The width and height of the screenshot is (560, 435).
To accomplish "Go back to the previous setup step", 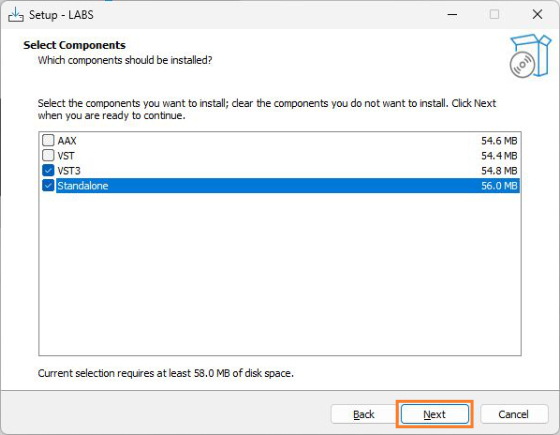I will pos(364,414).
